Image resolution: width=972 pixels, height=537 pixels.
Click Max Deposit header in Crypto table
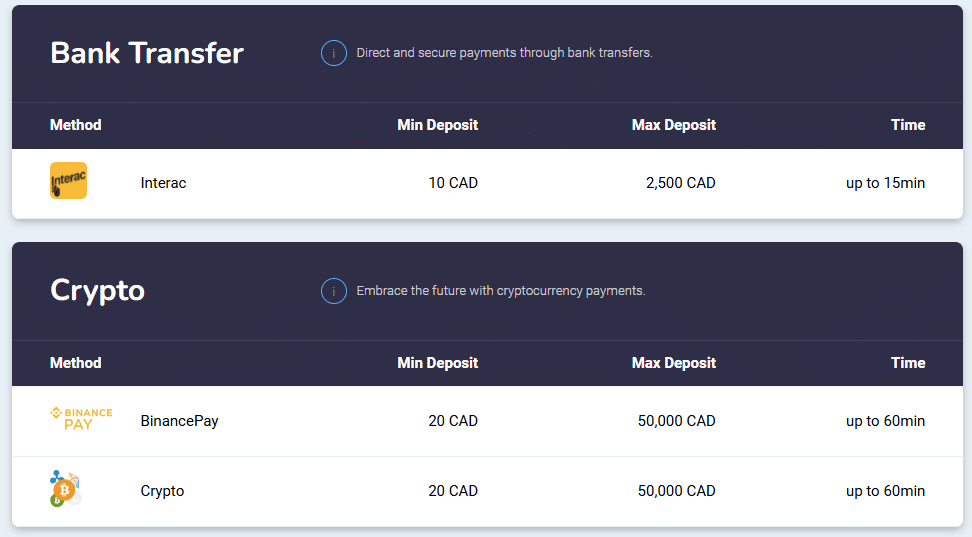674,363
